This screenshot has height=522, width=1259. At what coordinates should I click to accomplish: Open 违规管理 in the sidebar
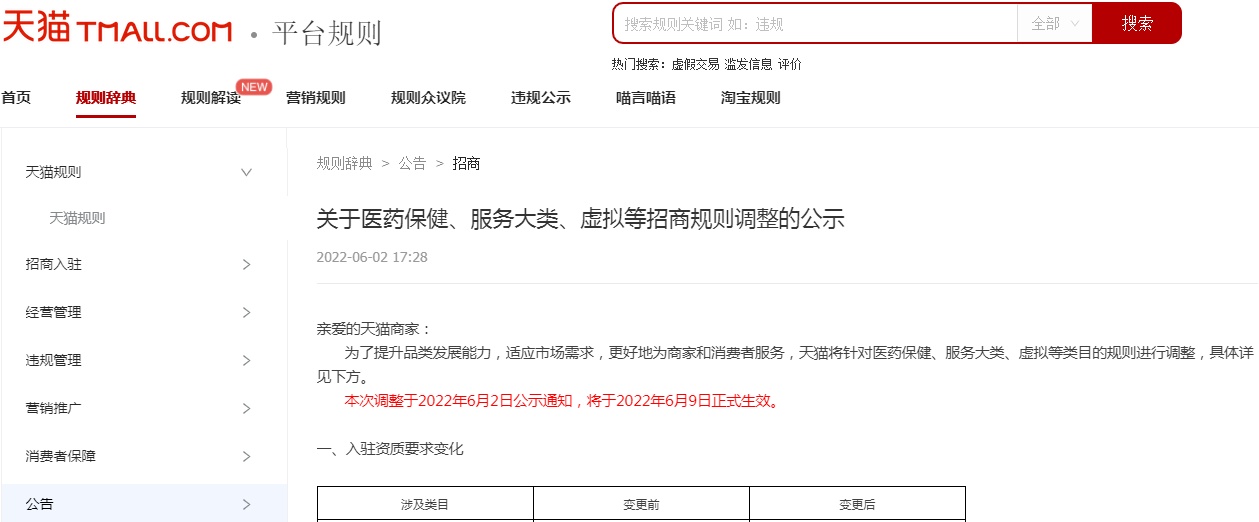point(54,360)
